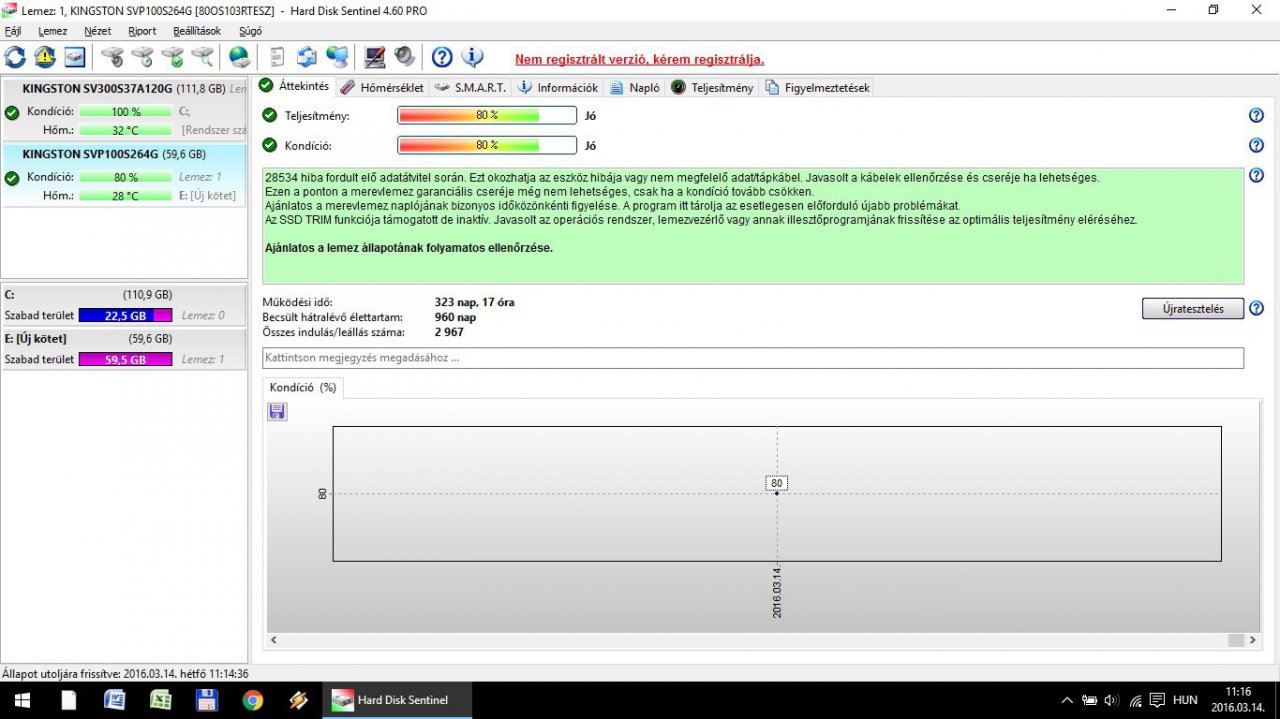This screenshot has width=1280, height=719.
Task: Switch to the Figyelmeztetések tab
Action: tap(817, 87)
